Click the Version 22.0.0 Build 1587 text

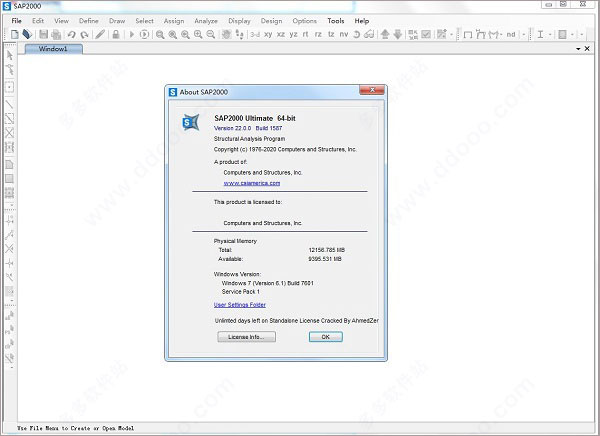point(248,128)
